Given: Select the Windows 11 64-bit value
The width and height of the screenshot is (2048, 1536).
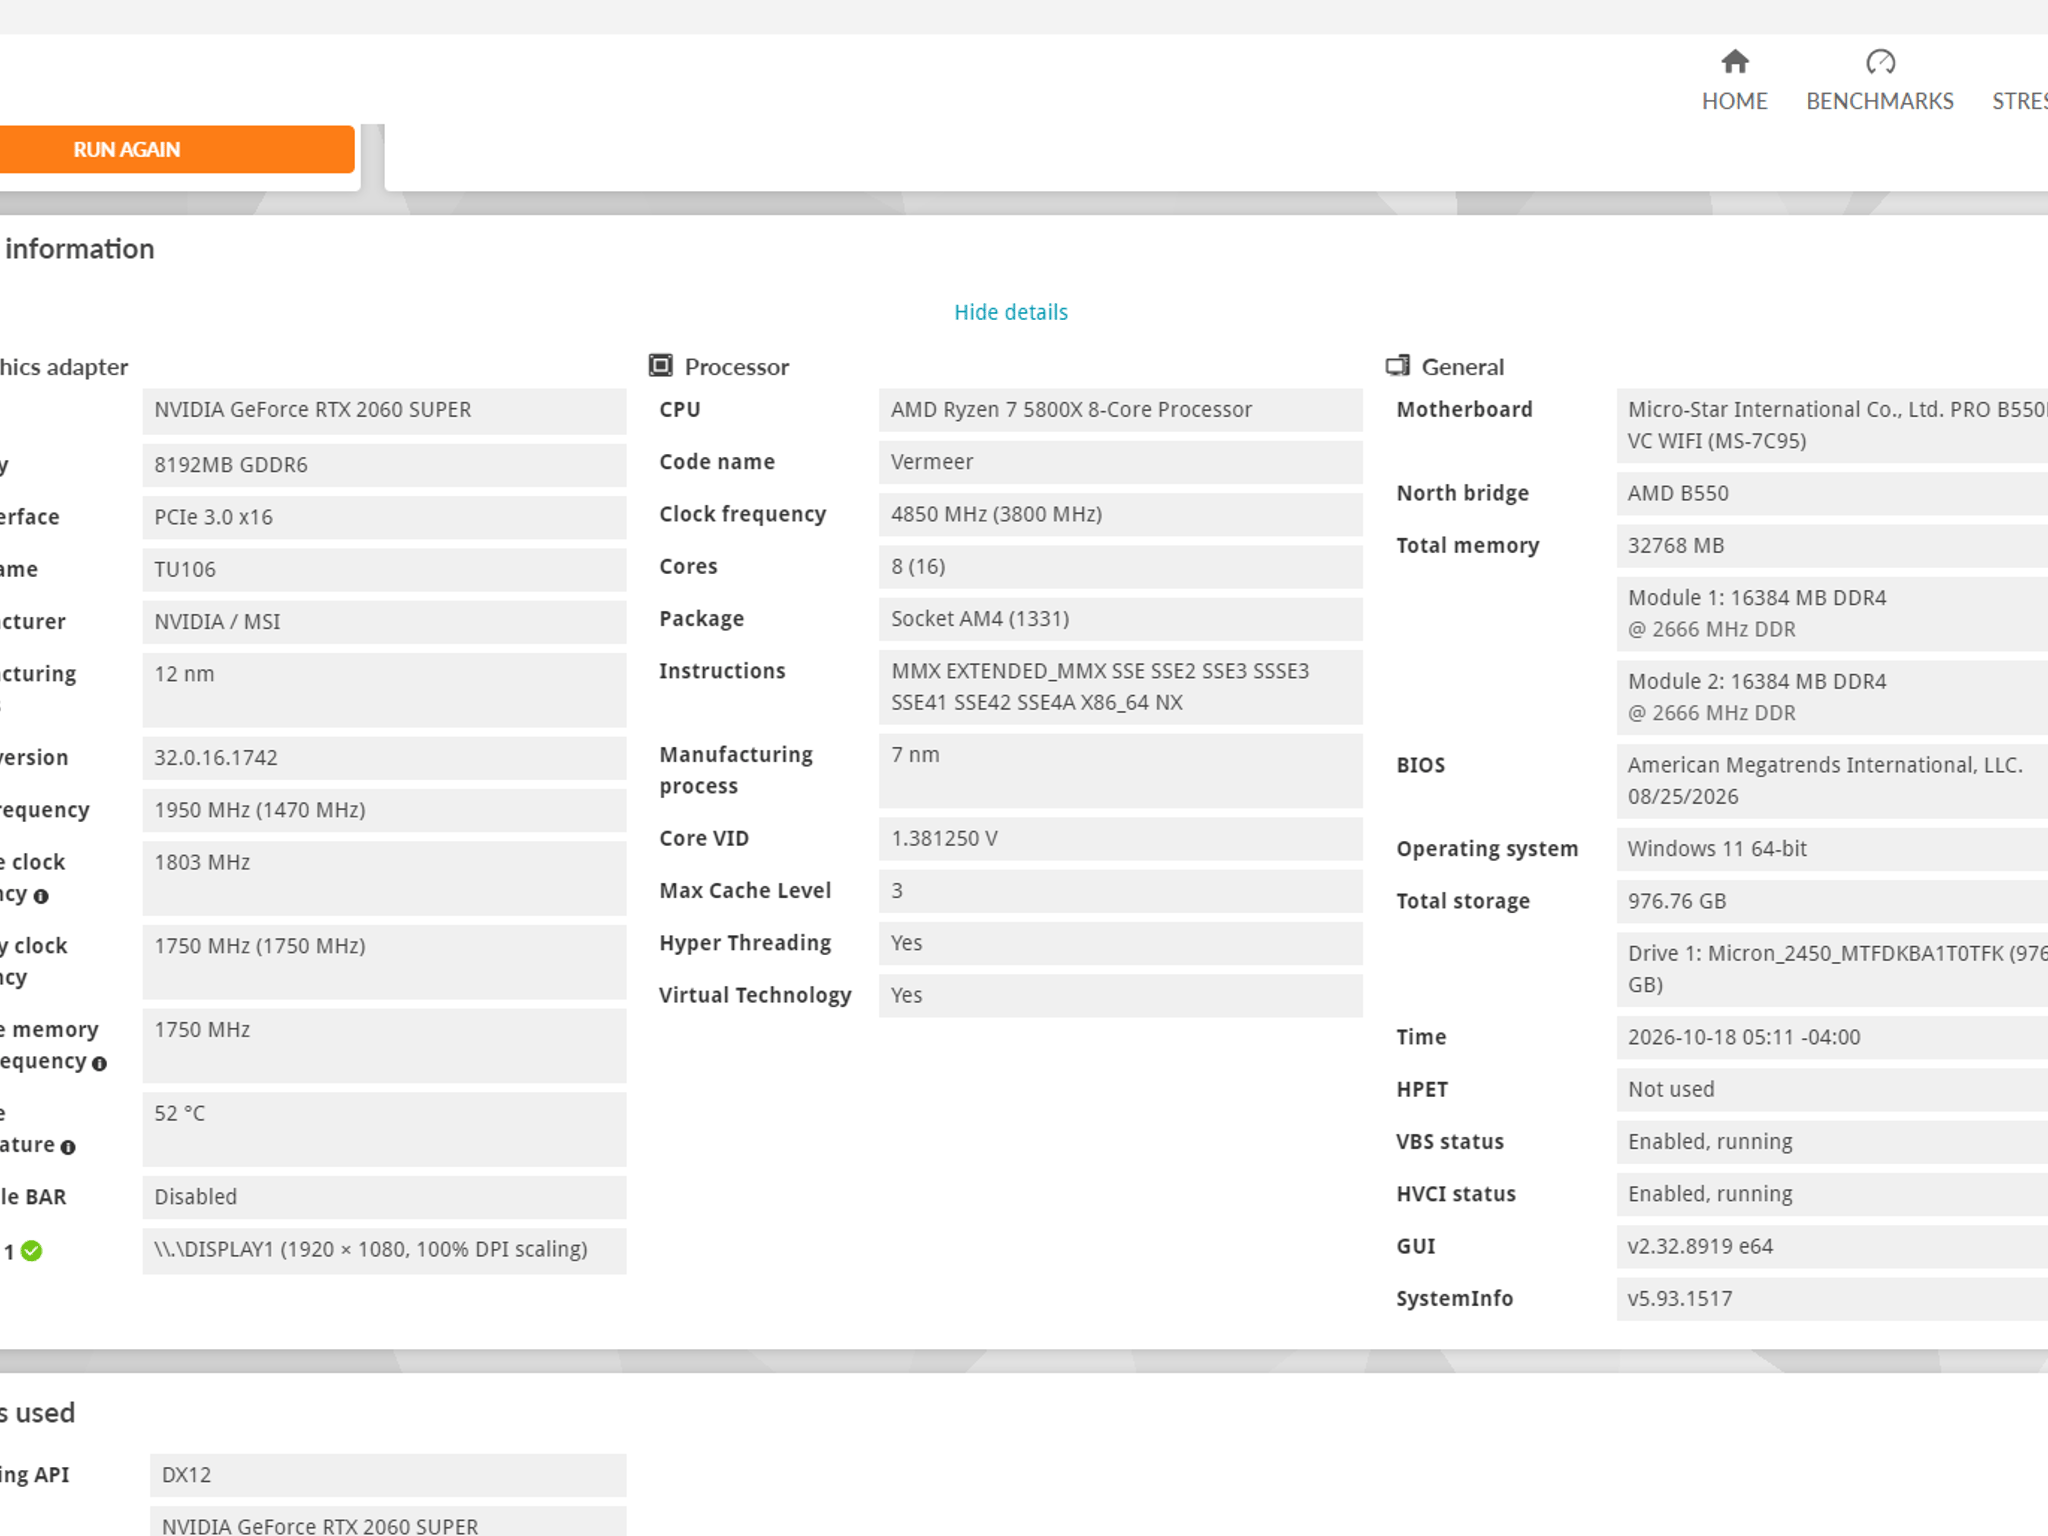Looking at the screenshot, I should tap(1832, 849).
